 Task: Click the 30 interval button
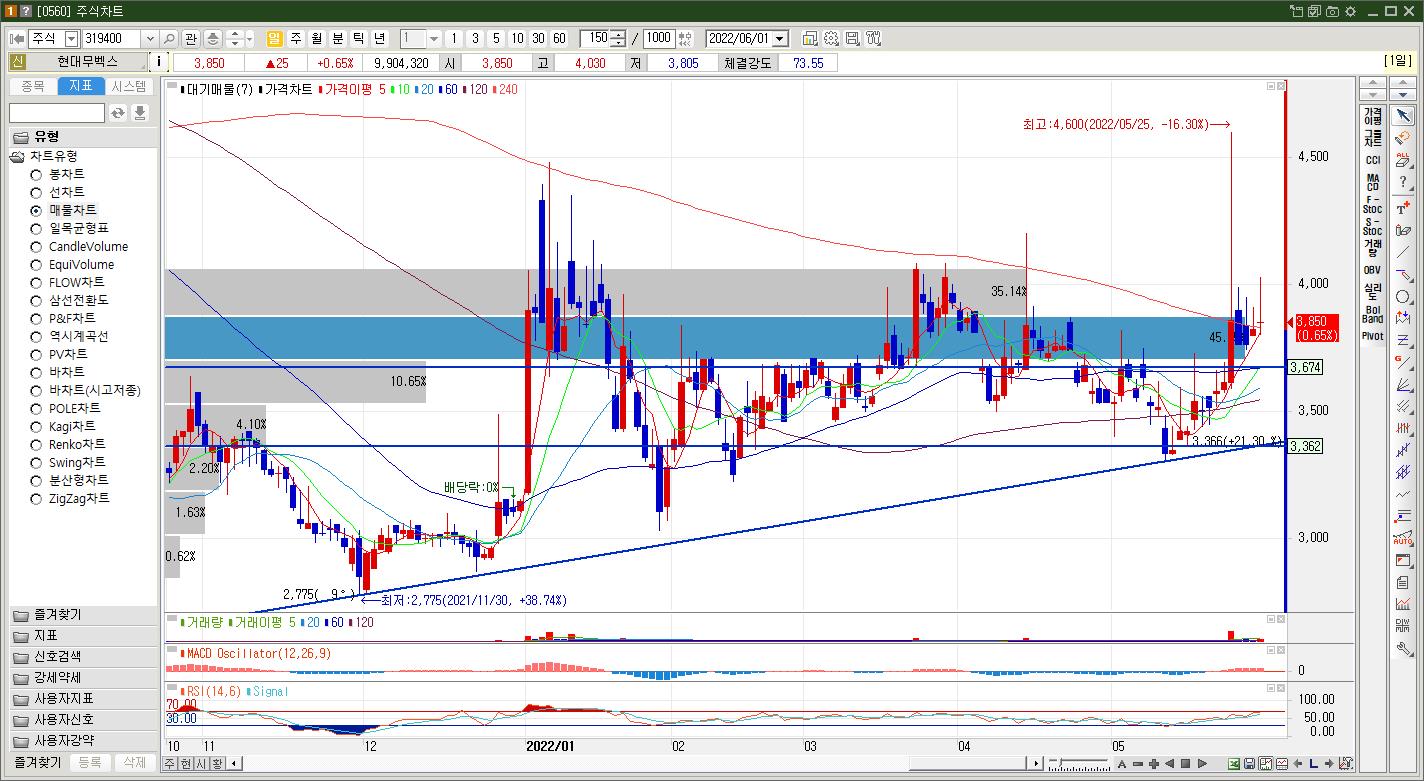pyautogui.click(x=538, y=38)
